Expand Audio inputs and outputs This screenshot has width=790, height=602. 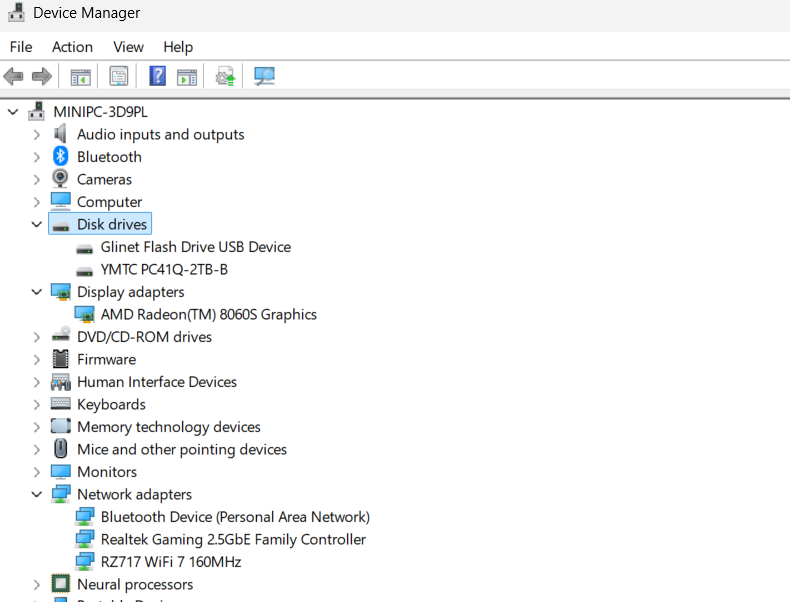click(x=36, y=135)
